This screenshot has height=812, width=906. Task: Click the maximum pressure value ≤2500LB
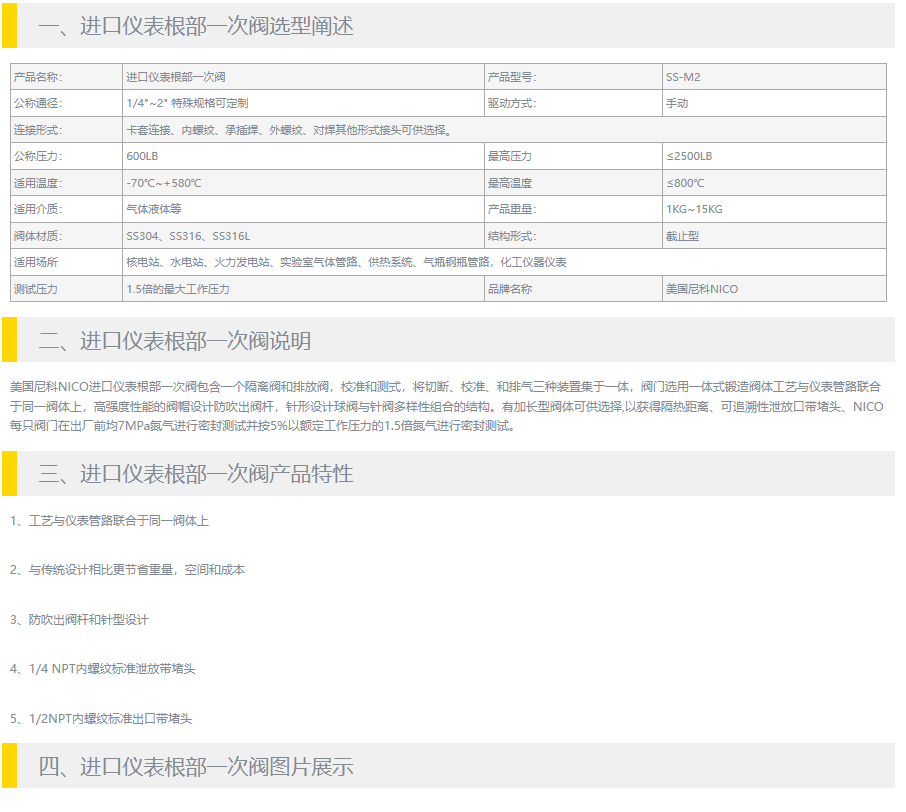pos(689,156)
